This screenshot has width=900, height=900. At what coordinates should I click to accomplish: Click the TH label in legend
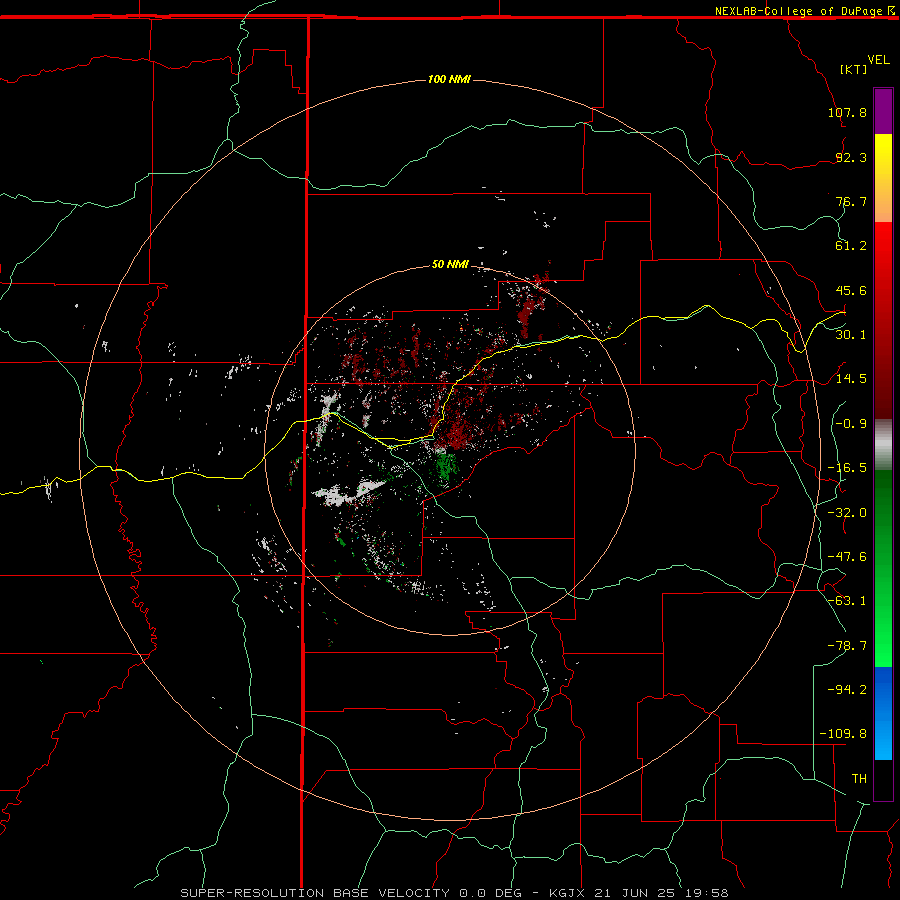point(859,779)
